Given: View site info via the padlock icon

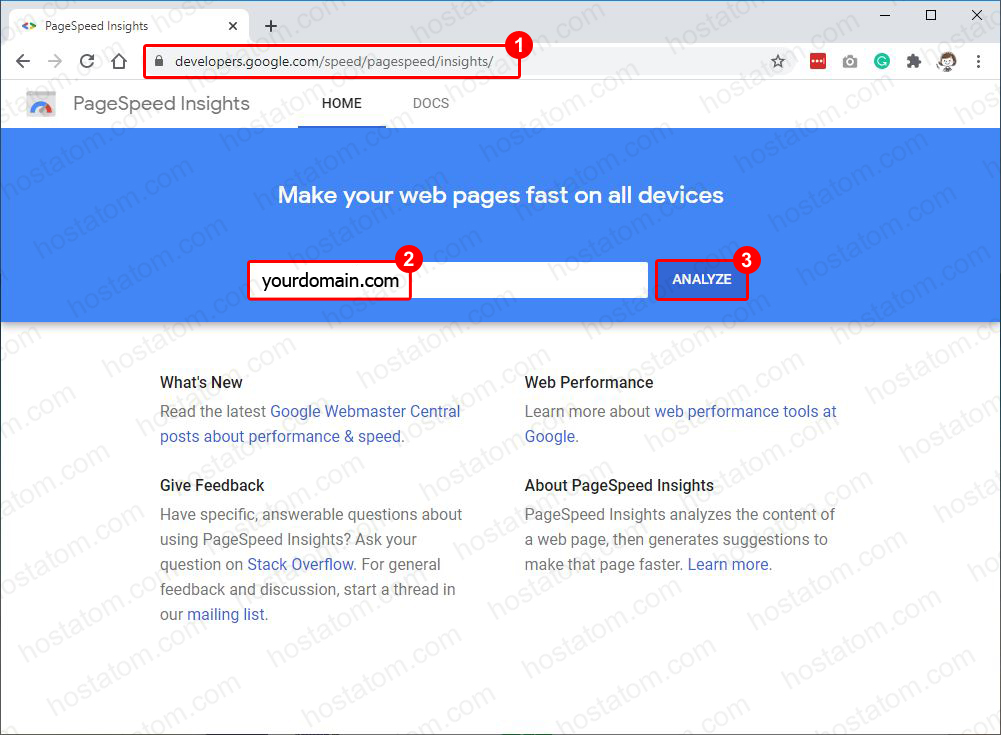Looking at the screenshot, I should point(159,61).
